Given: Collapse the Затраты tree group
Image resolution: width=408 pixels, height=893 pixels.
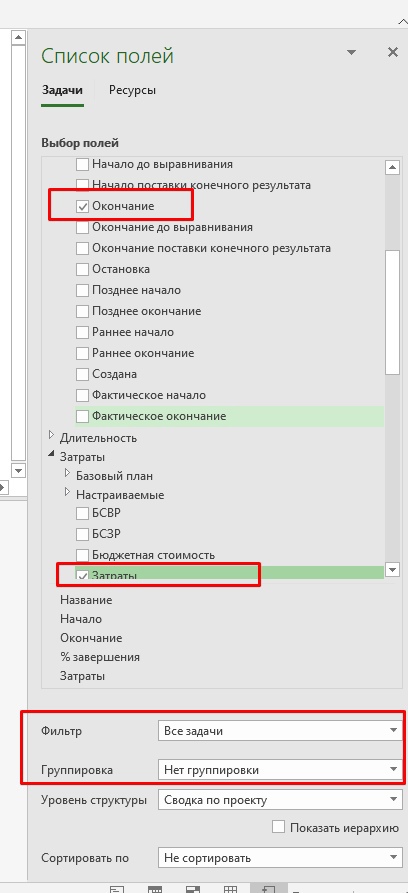Looking at the screenshot, I should [51, 455].
